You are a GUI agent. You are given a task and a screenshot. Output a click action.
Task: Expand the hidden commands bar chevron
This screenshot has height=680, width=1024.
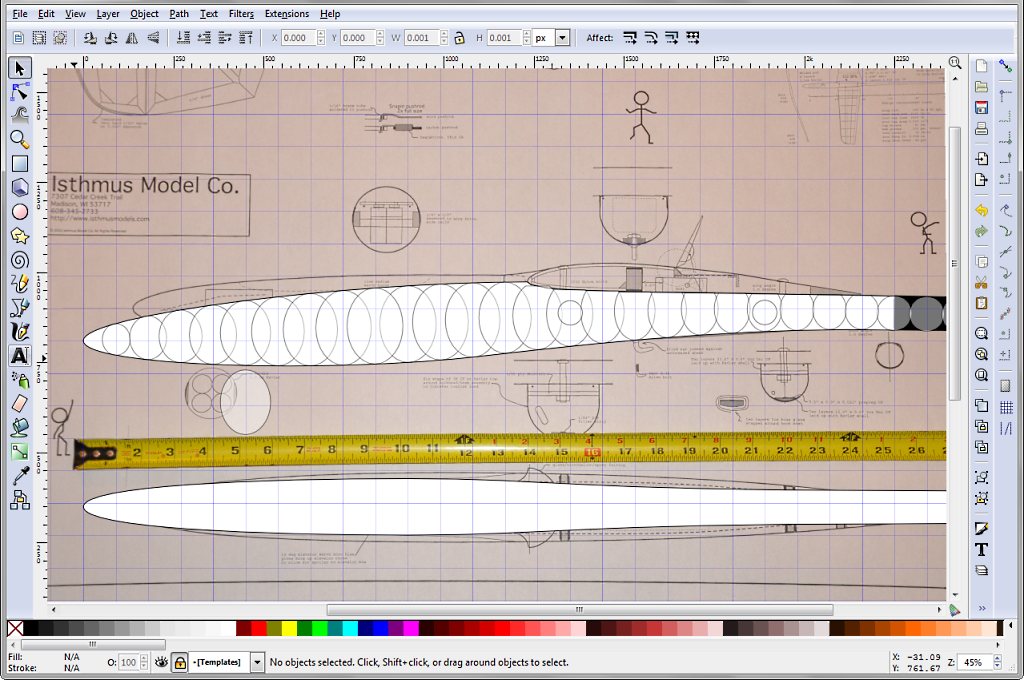point(982,608)
